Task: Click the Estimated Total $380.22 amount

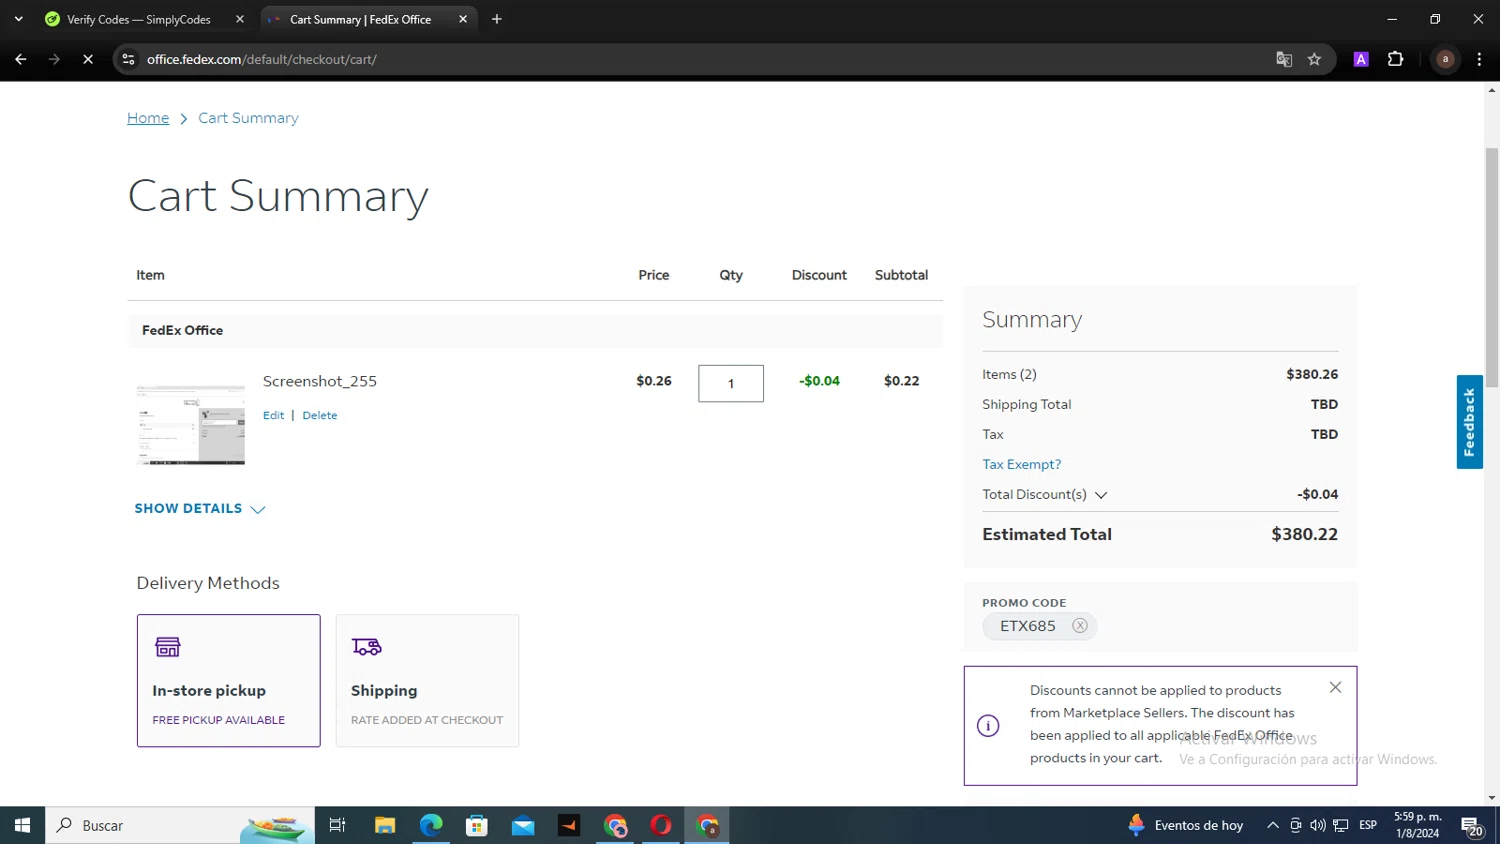Action: pos(1304,534)
